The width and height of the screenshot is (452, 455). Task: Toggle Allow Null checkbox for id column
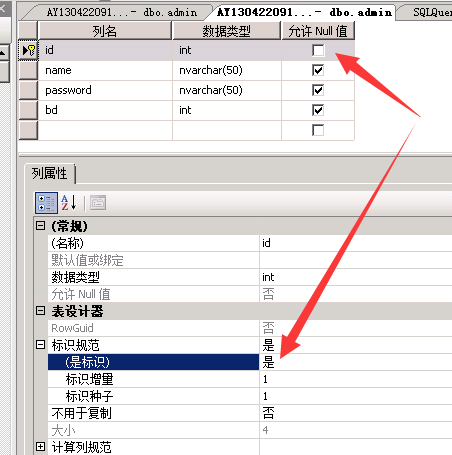[x=318, y=50]
